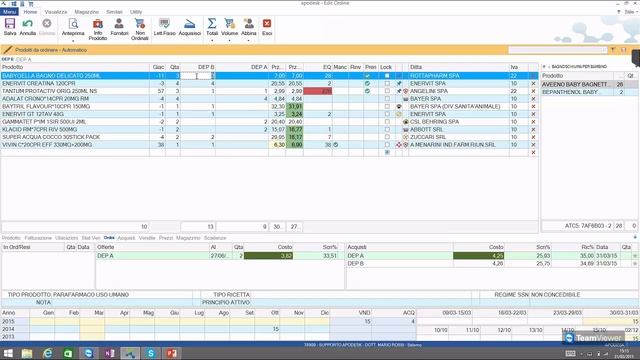Toggle Lock checkbox for ENERVIT GT 12TAV row
This screenshot has height=360, width=640.
[x=387, y=114]
